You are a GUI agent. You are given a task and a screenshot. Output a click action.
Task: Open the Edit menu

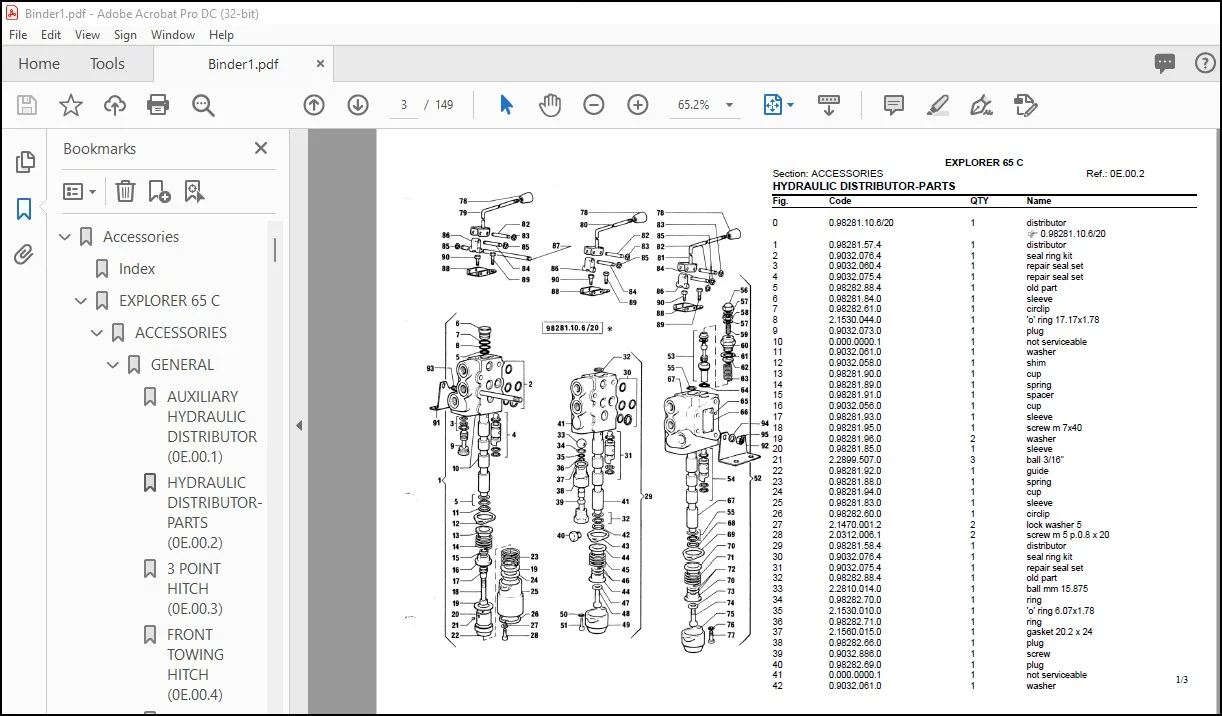coord(51,34)
